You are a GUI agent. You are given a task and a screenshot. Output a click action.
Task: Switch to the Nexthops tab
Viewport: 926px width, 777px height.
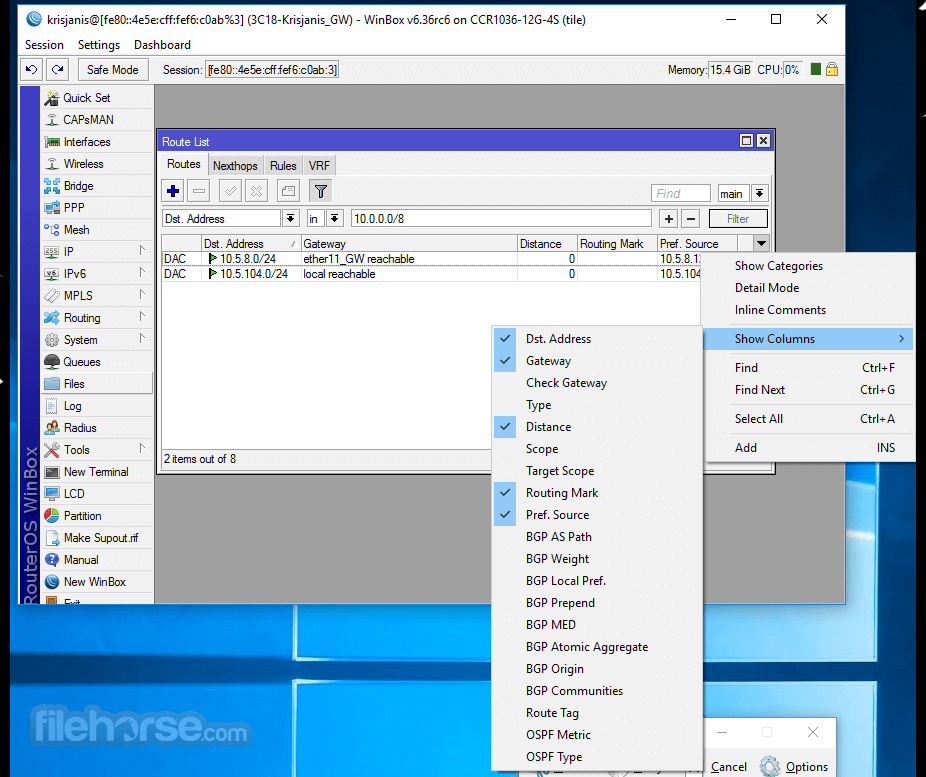235,166
